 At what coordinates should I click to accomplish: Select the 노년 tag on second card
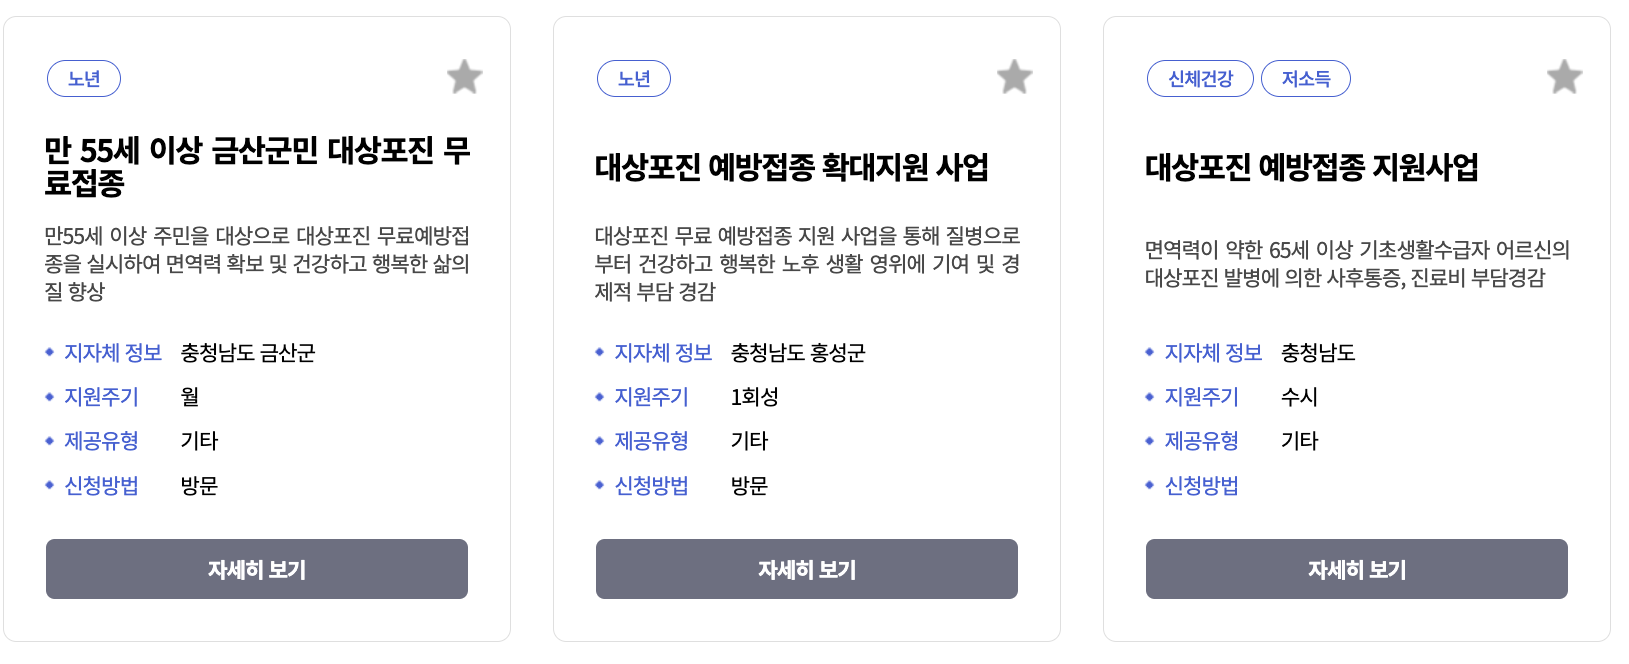[634, 78]
